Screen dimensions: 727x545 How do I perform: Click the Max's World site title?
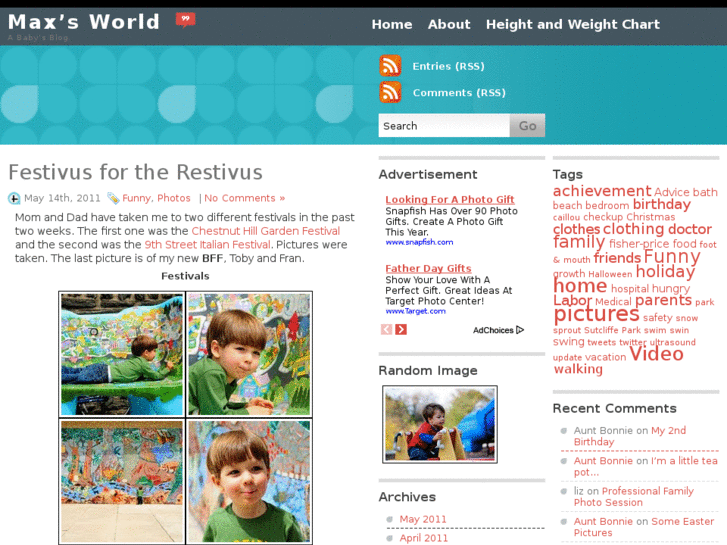click(x=84, y=22)
